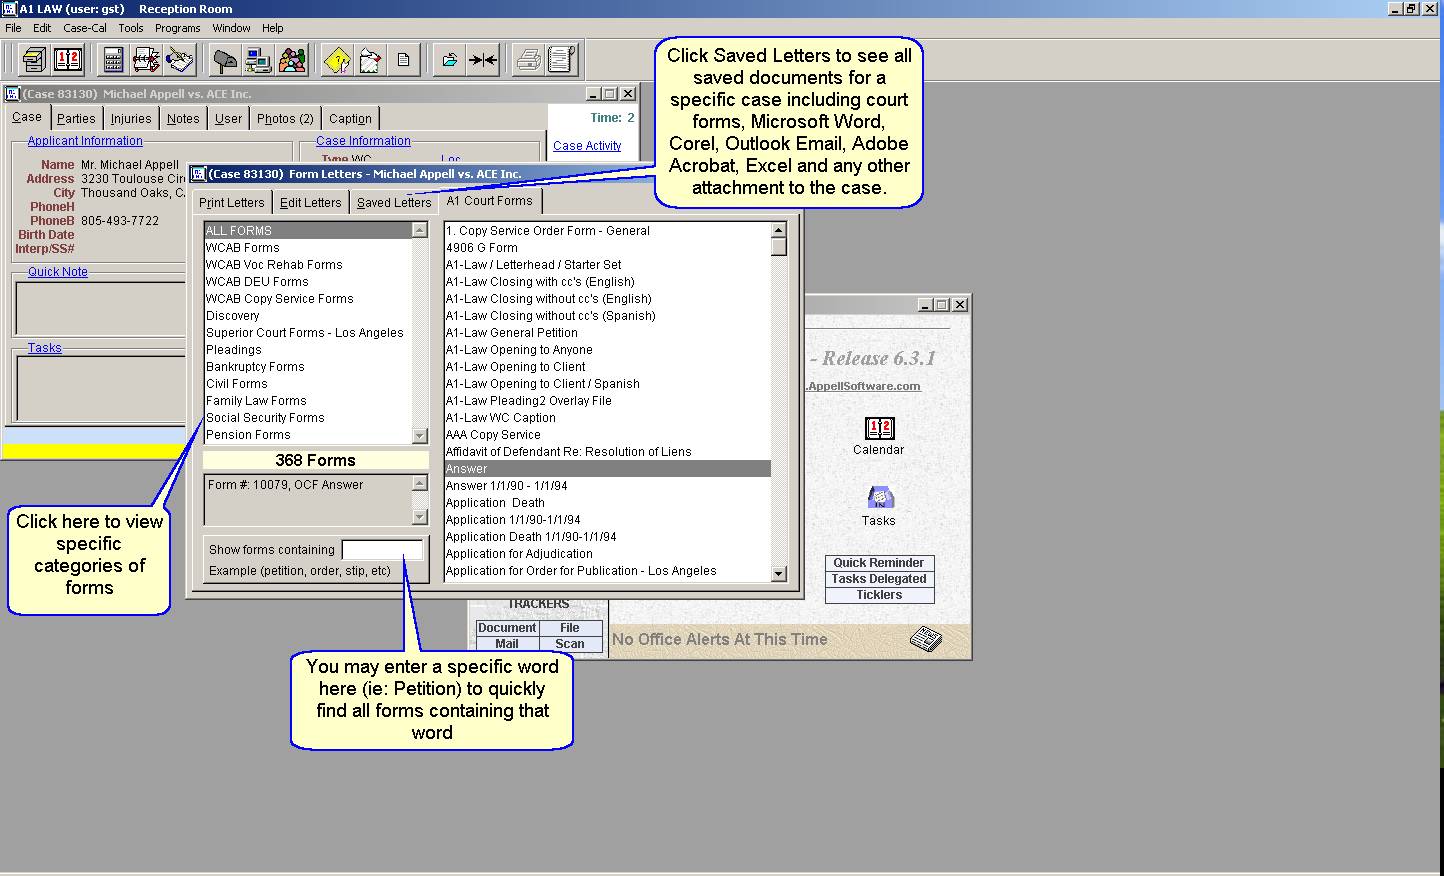
Task: Select the Application for Adjudication form
Action: (x=519, y=554)
